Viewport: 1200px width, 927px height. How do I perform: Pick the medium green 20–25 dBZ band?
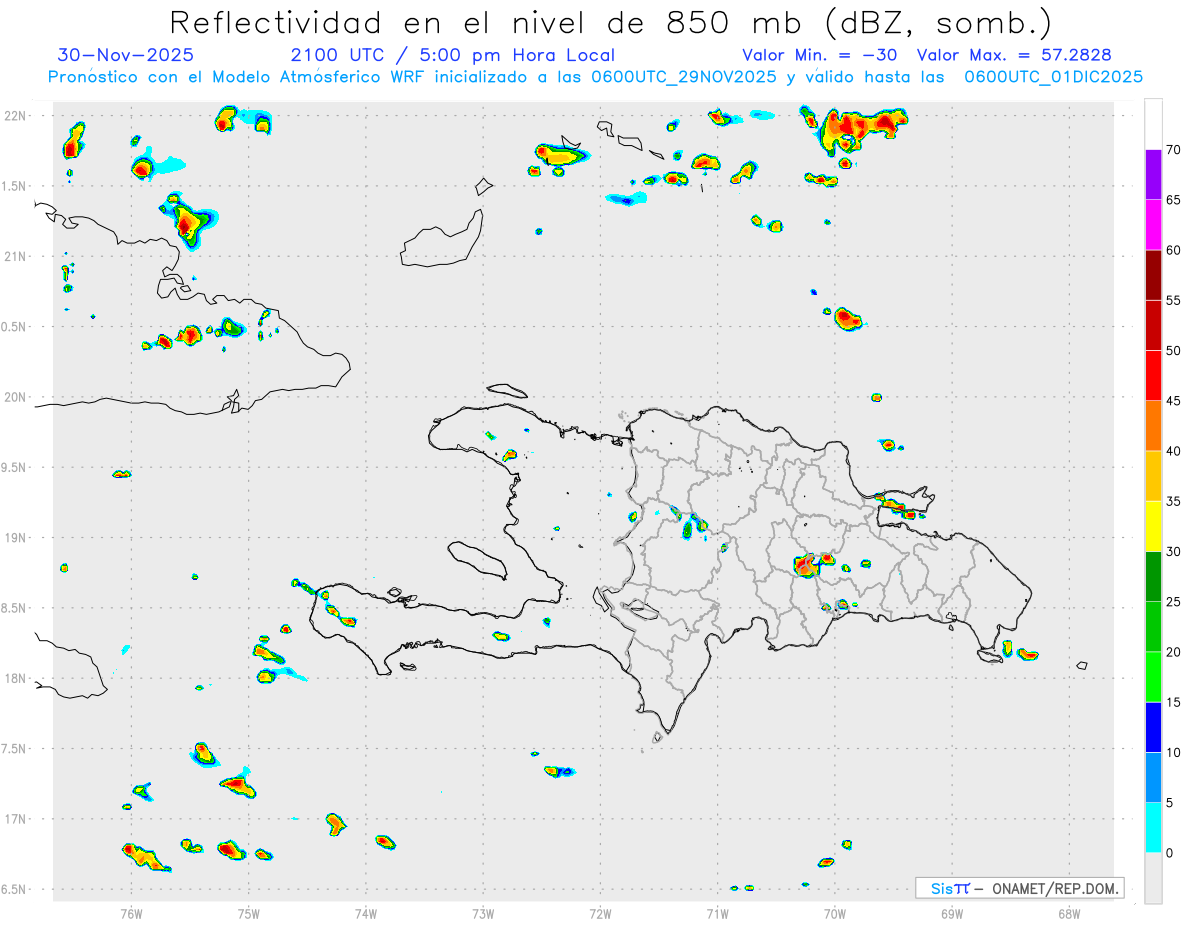click(1153, 627)
